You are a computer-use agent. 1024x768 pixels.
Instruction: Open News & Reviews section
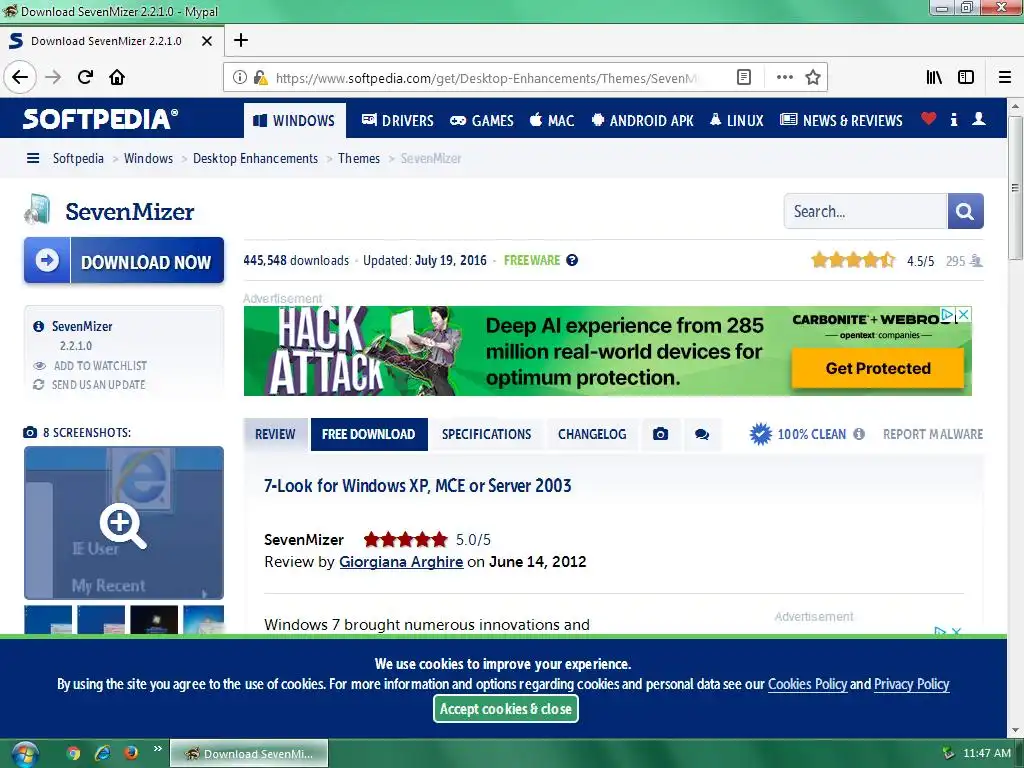pyautogui.click(x=841, y=121)
